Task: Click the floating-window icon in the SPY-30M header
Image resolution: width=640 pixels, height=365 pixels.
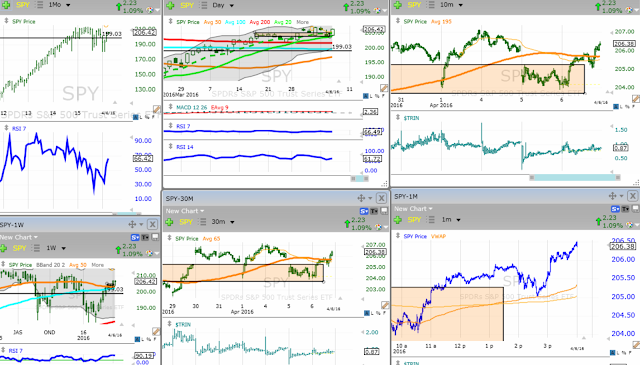Action: (x=384, y=211)
